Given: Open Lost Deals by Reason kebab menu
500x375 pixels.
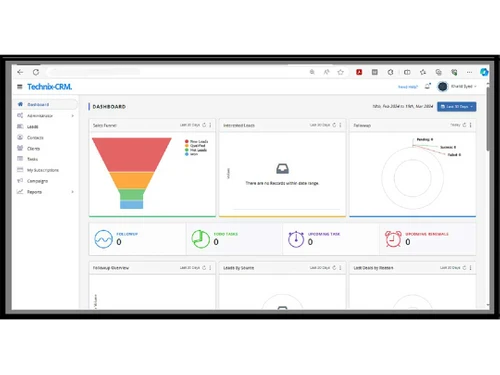Looking at the screenshot, I should [470, 268].
